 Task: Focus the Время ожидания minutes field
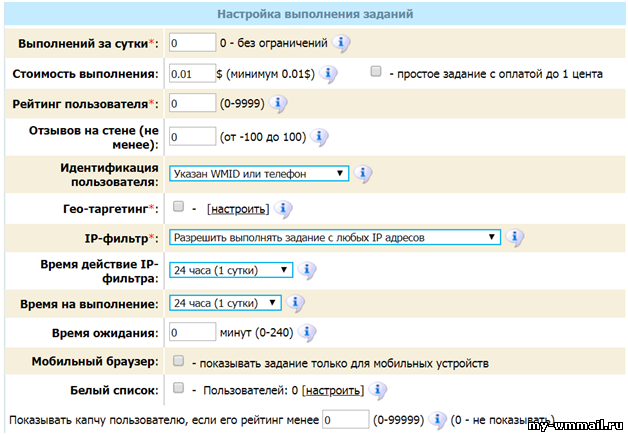(192, 332)
